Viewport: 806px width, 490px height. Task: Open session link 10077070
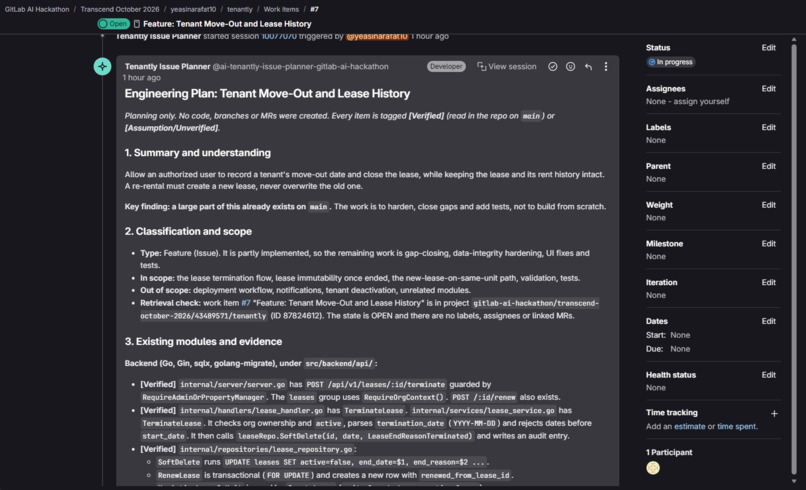tap(279, 36)
